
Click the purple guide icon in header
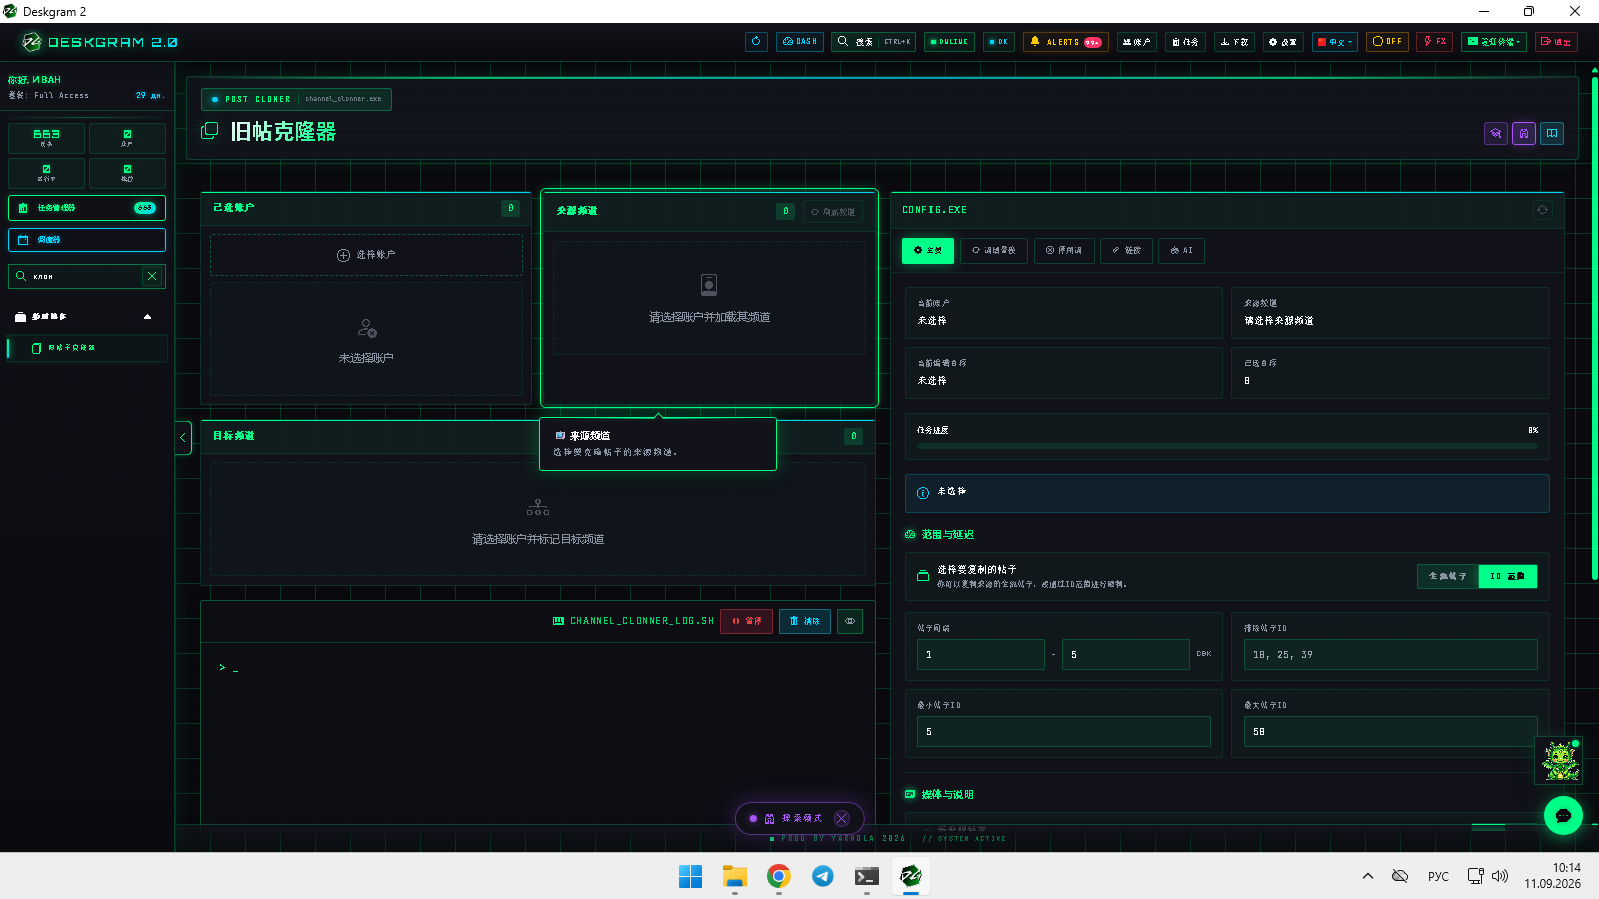(x=1524, y=133)
